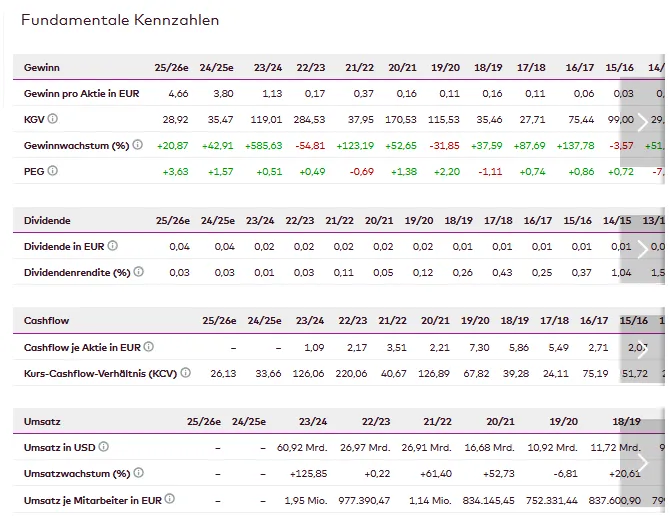
Task: Select the Umsatz table header 22/23
Action: pos(376,422)
